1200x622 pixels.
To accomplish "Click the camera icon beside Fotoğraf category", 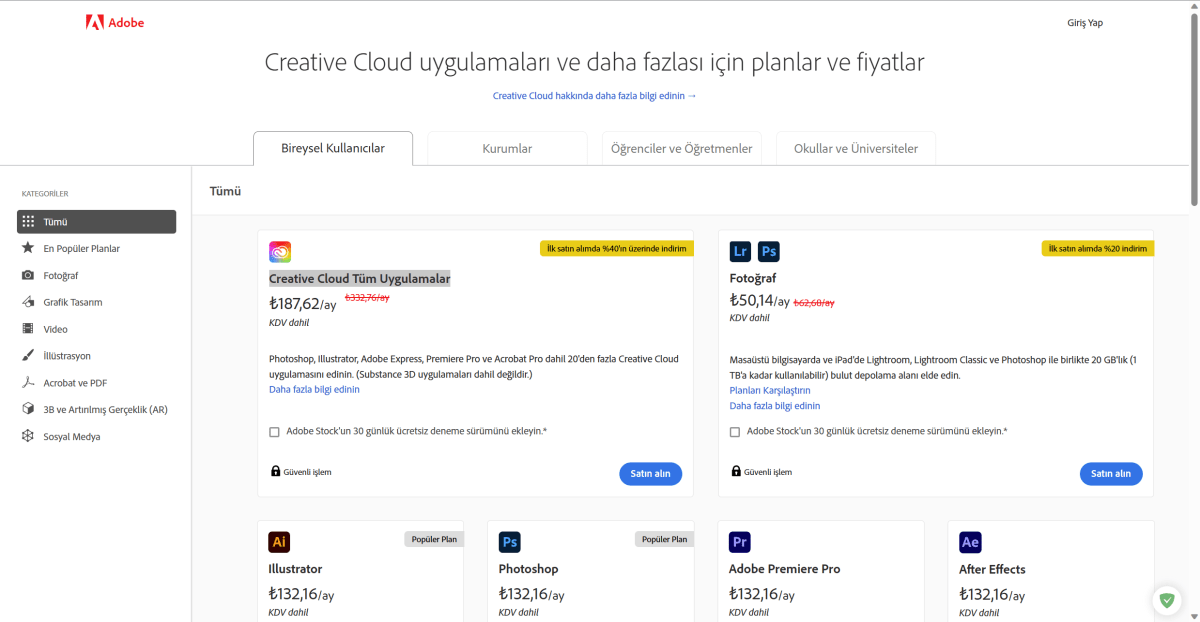I will pos(28,275).
